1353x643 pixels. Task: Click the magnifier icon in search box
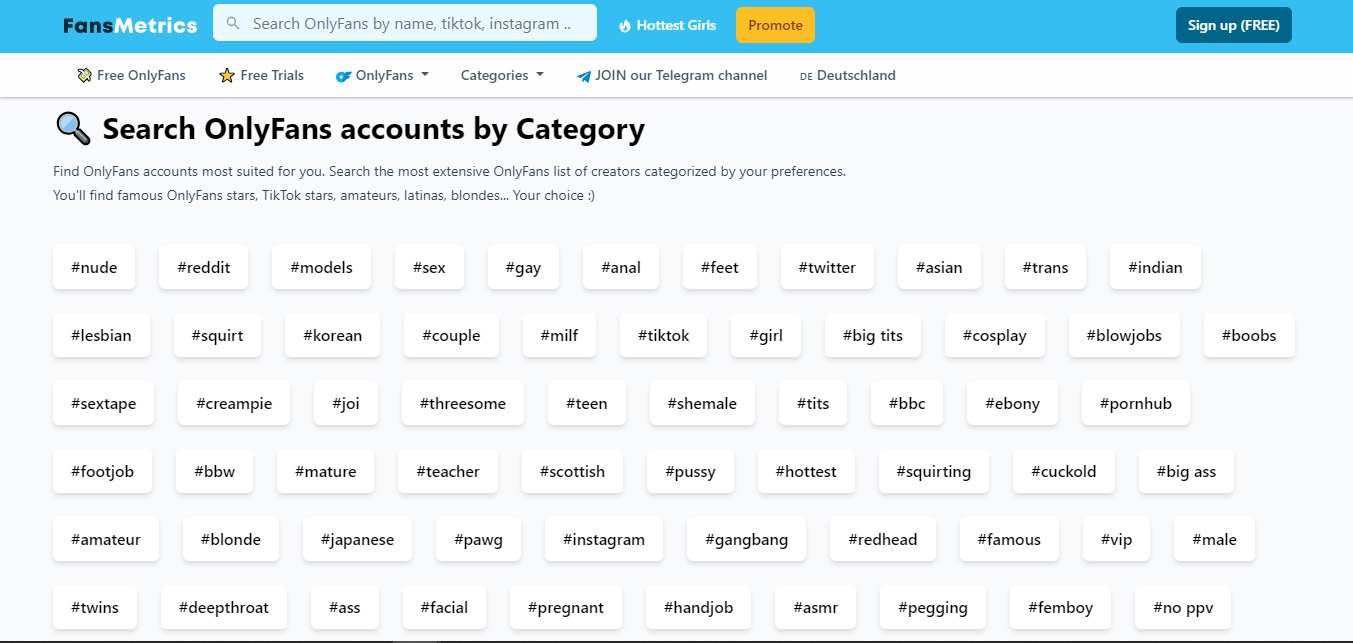[x=233, y=23]
